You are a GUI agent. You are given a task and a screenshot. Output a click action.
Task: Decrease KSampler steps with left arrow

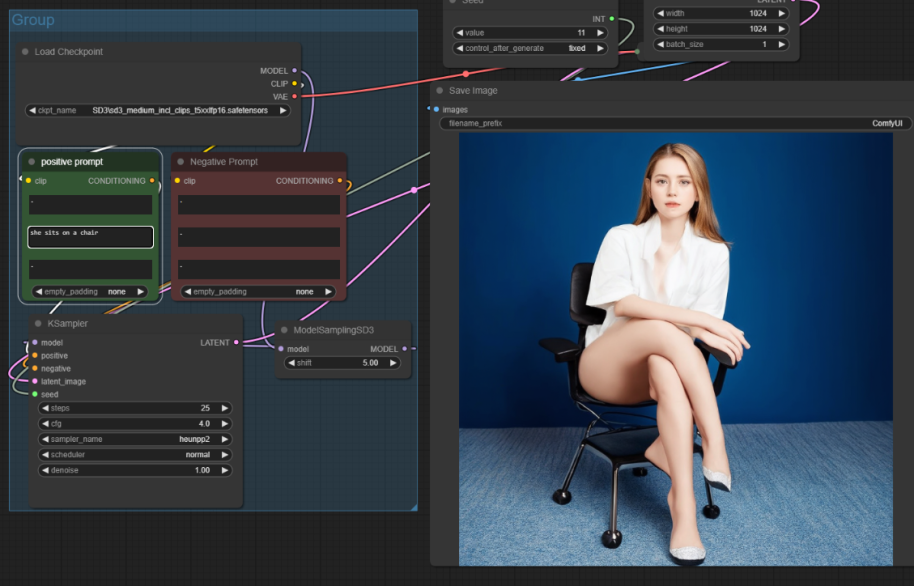coord(45,408)
